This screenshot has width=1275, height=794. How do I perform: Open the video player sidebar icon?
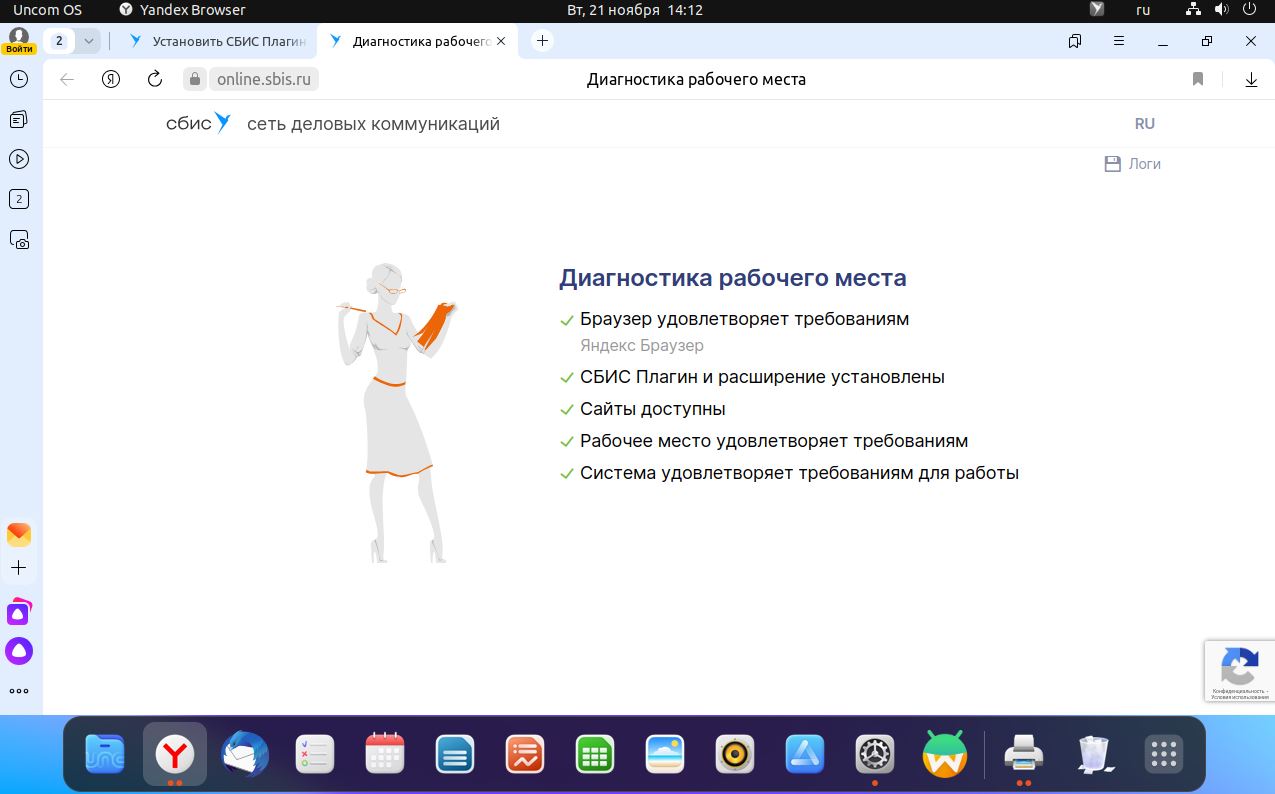[x=19, y=158]
